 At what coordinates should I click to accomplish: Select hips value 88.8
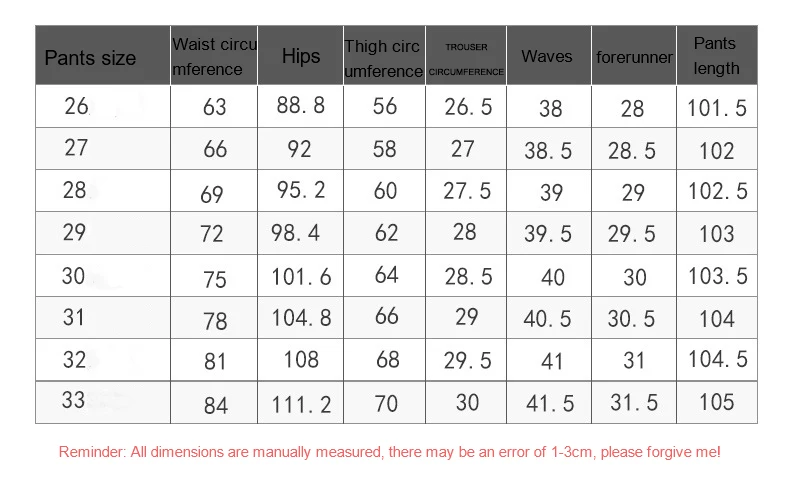pyautogui.click(x=301, y=106)
